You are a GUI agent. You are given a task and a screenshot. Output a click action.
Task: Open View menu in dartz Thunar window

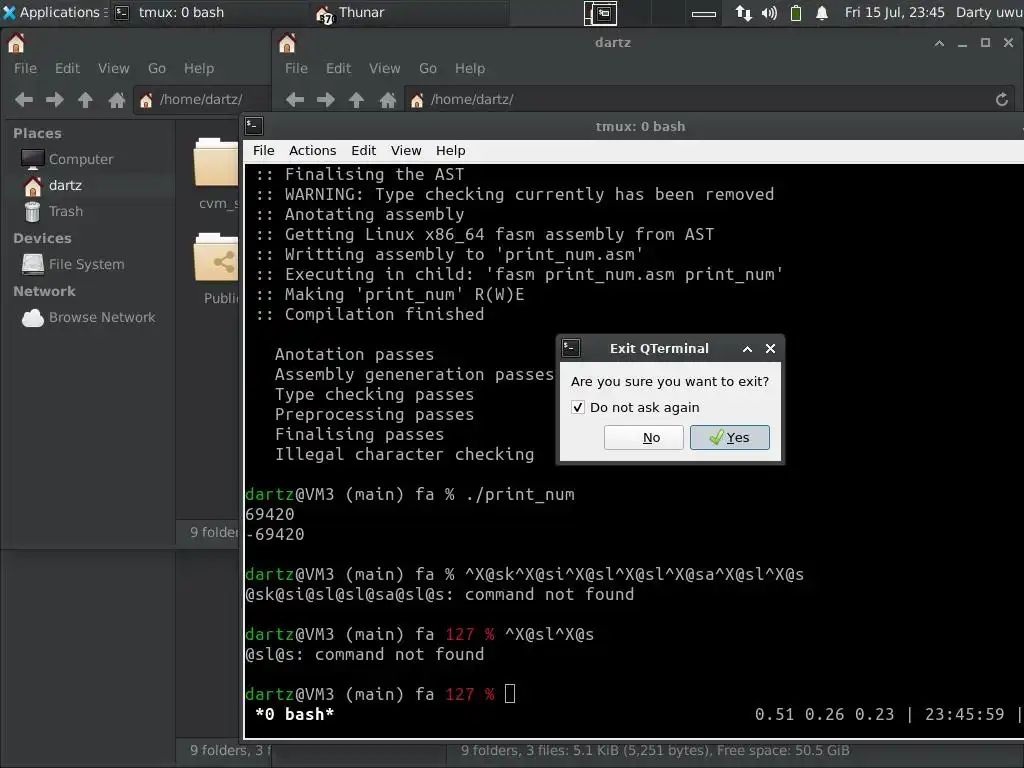point(385,69)
